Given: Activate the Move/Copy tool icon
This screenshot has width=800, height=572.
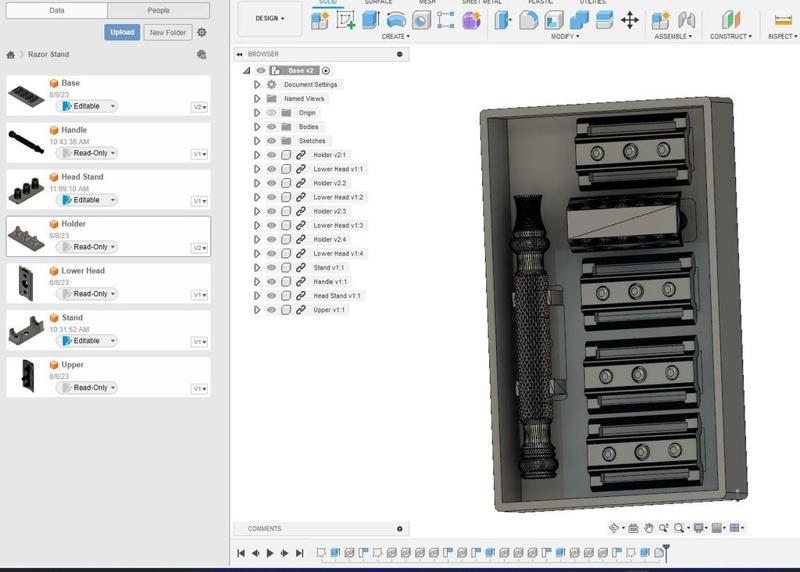Looking at the screenshot, I should [630, 20].
